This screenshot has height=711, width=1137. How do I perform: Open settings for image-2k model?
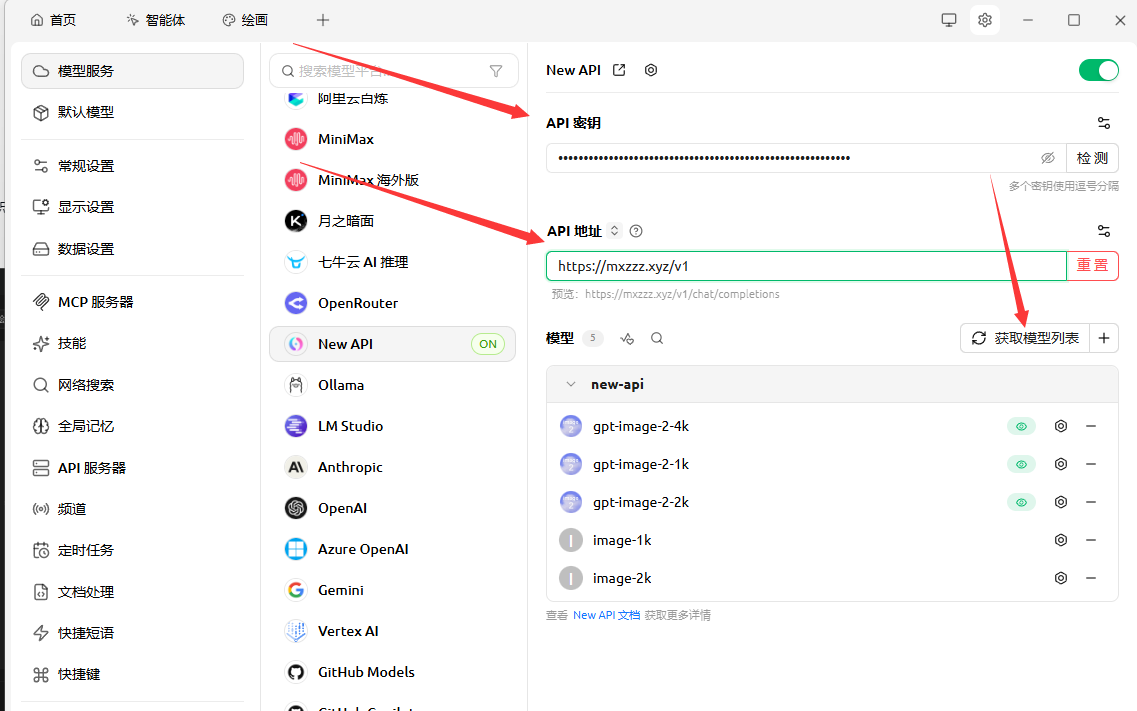pyautogui.click(x=1061, y=578)
